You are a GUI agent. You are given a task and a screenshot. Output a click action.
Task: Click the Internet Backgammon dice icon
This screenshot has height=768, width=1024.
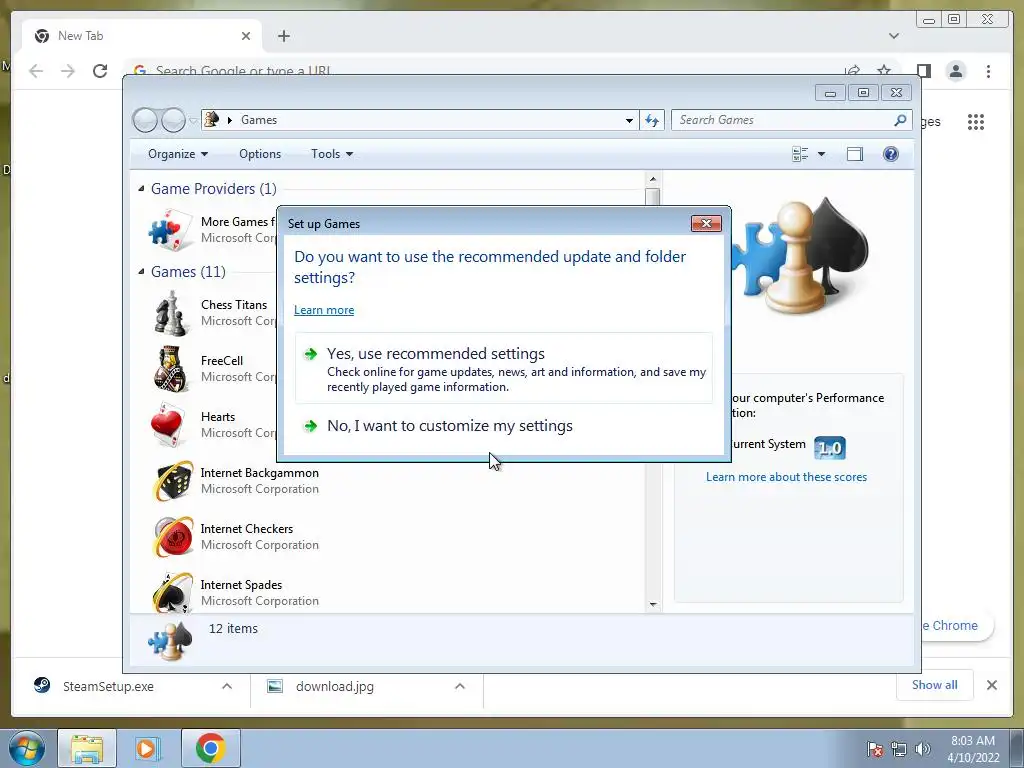[x=173, y=481]
